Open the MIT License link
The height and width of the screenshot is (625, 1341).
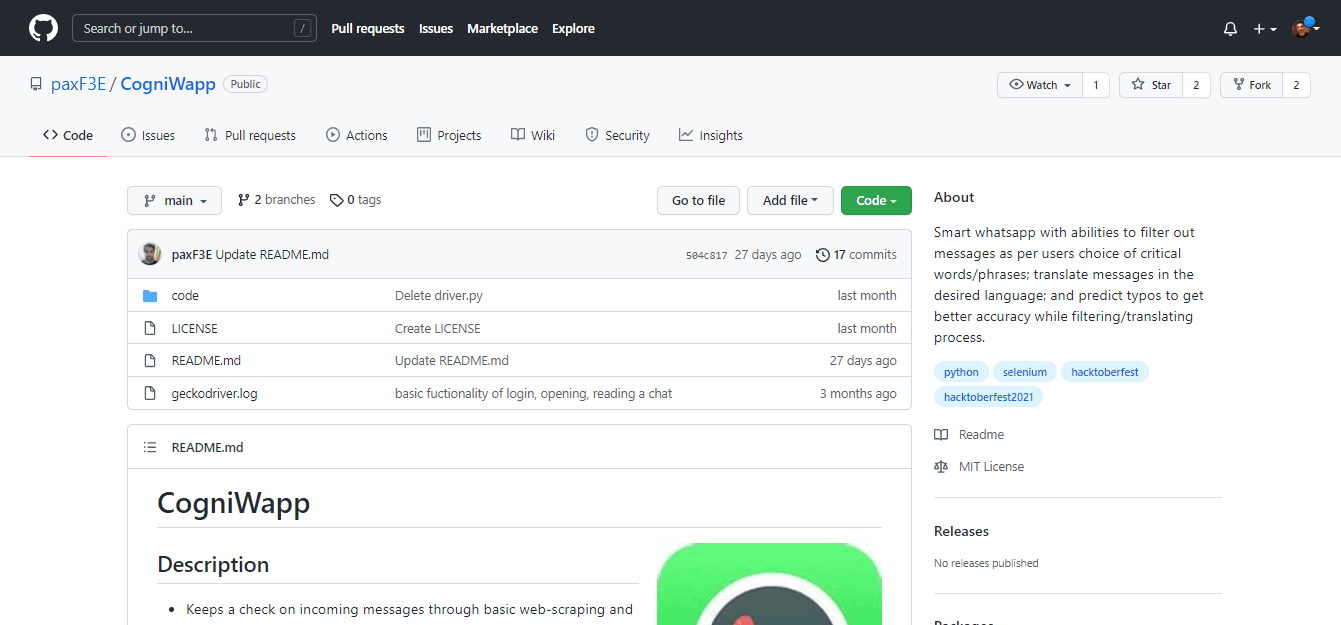[991, 466]
